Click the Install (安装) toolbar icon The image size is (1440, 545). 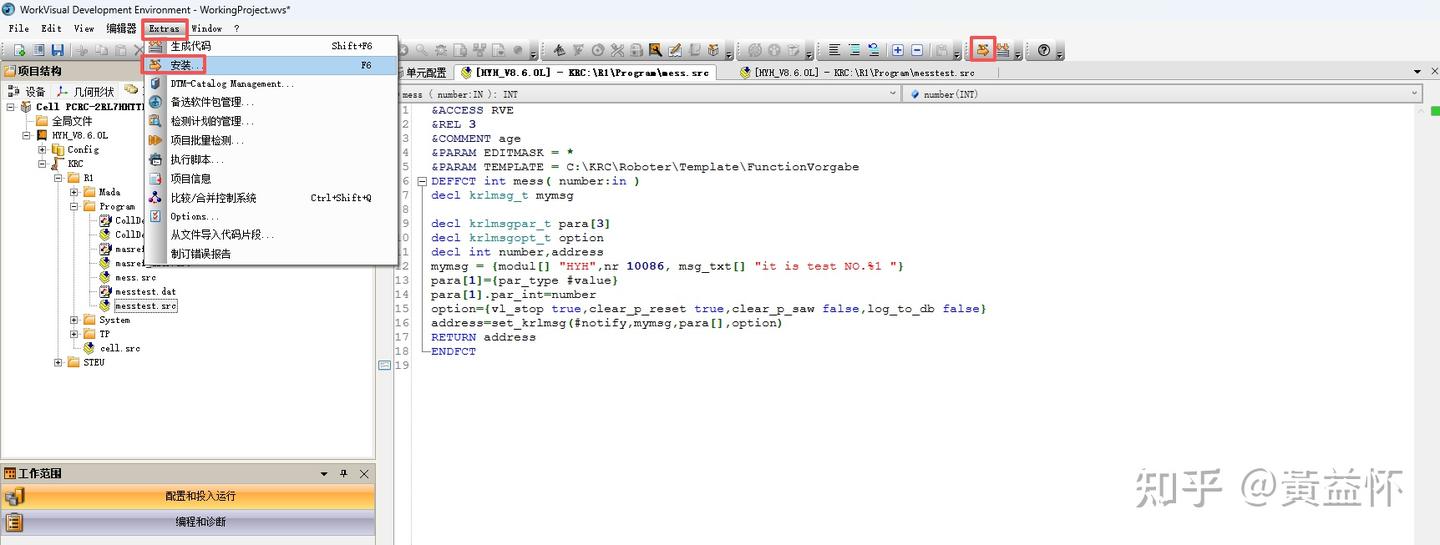983,50
